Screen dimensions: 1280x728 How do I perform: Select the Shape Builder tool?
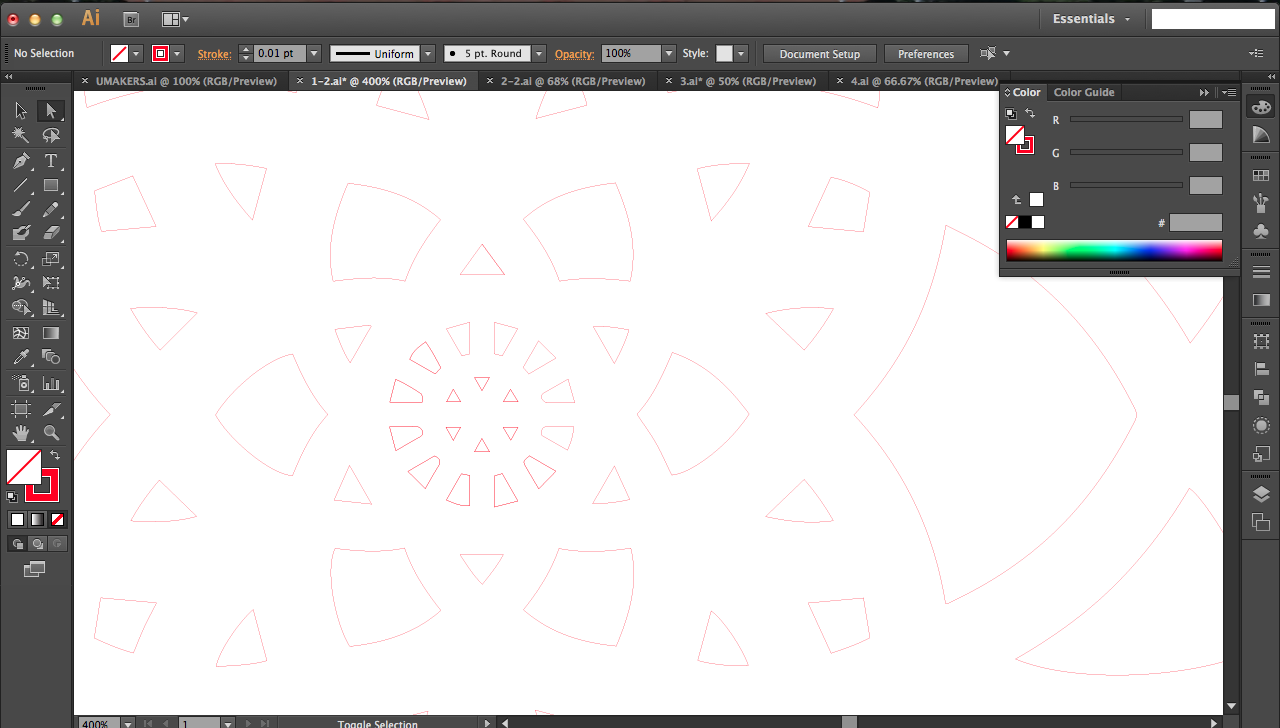point(21,308)
